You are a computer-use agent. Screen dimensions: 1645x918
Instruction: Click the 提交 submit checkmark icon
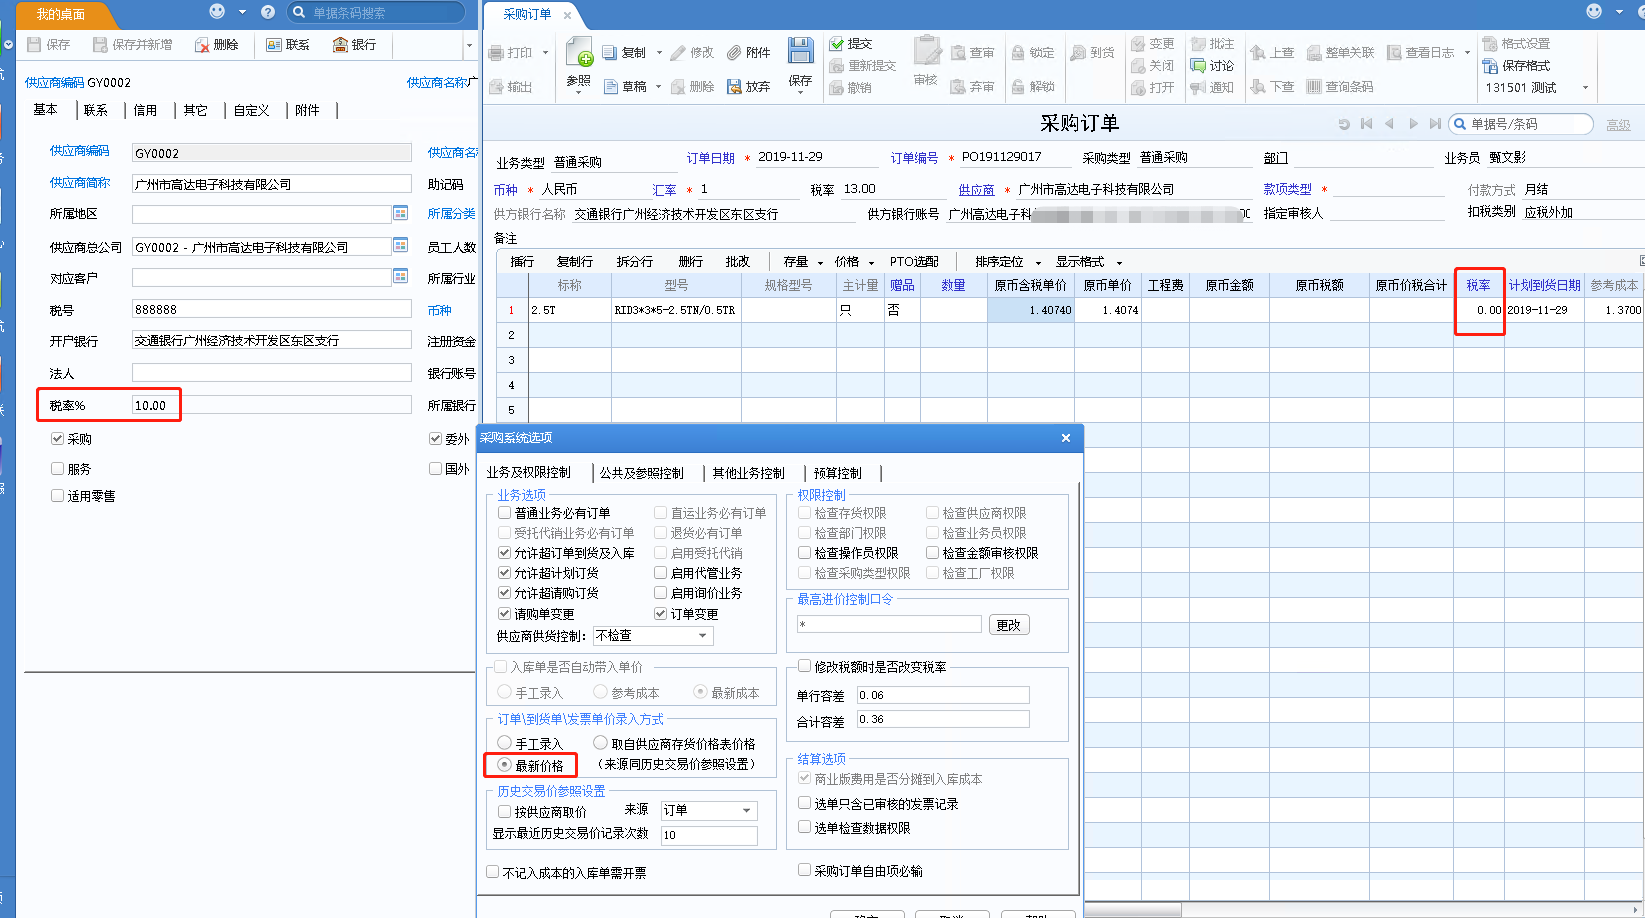click(837, 44)
